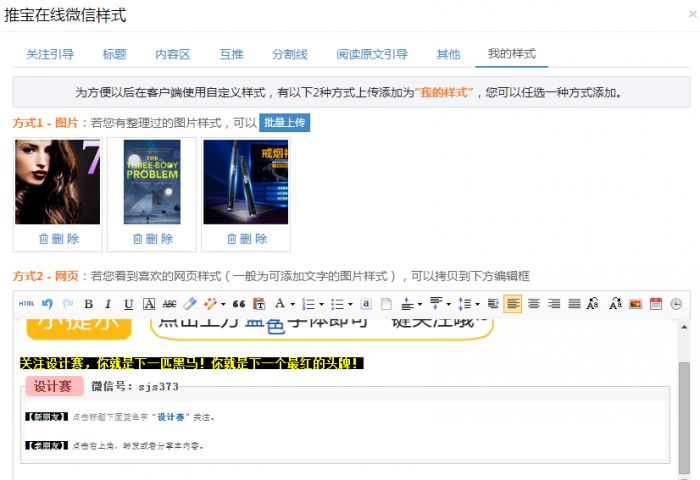Insert date with calendar icon

(656, 304)
